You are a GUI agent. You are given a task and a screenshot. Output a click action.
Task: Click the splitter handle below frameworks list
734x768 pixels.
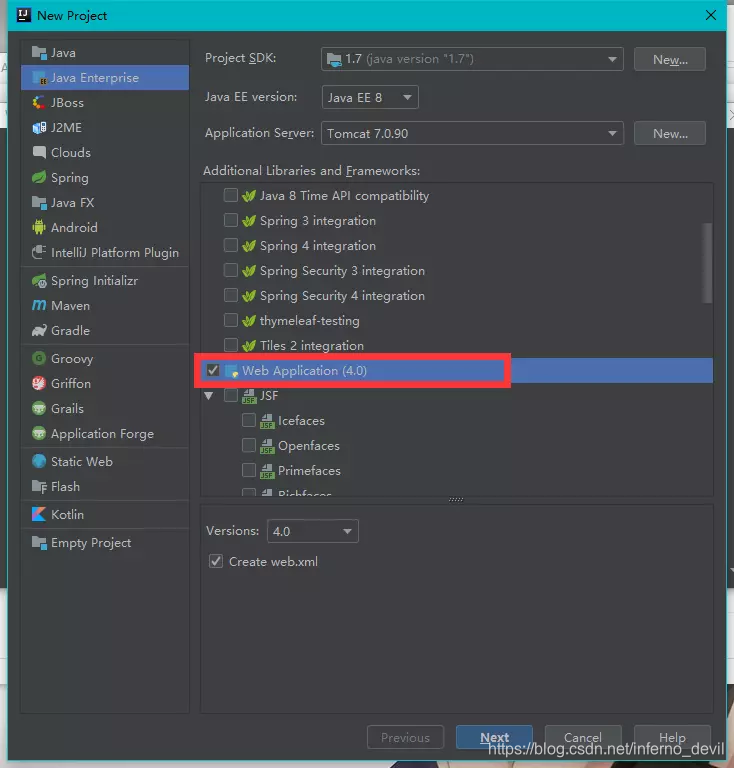pos(456,500)
